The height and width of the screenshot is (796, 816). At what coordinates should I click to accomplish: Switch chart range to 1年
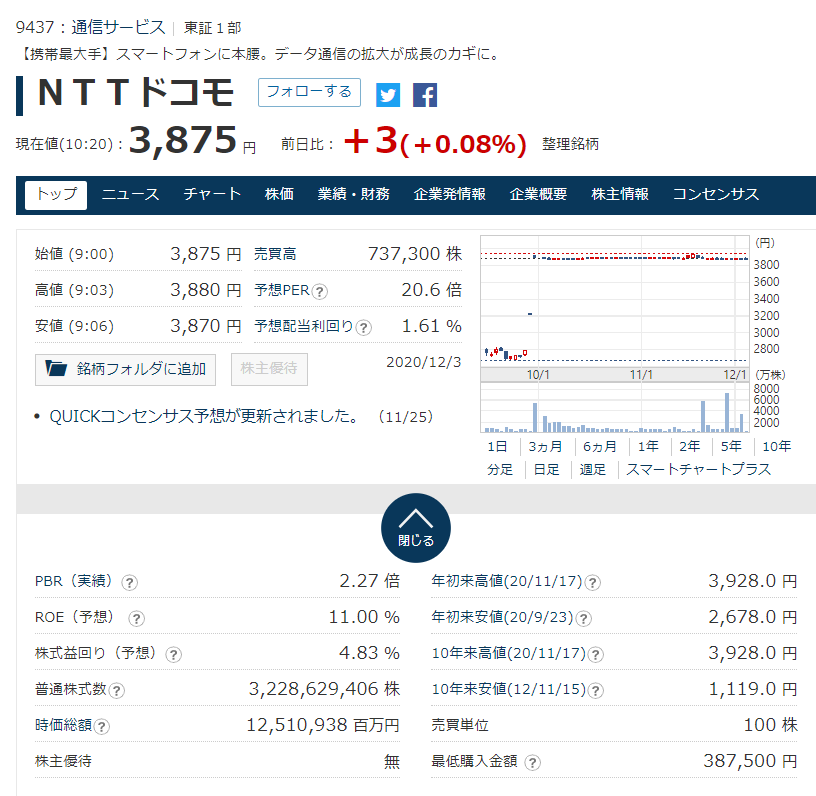[x=648, y=446]
